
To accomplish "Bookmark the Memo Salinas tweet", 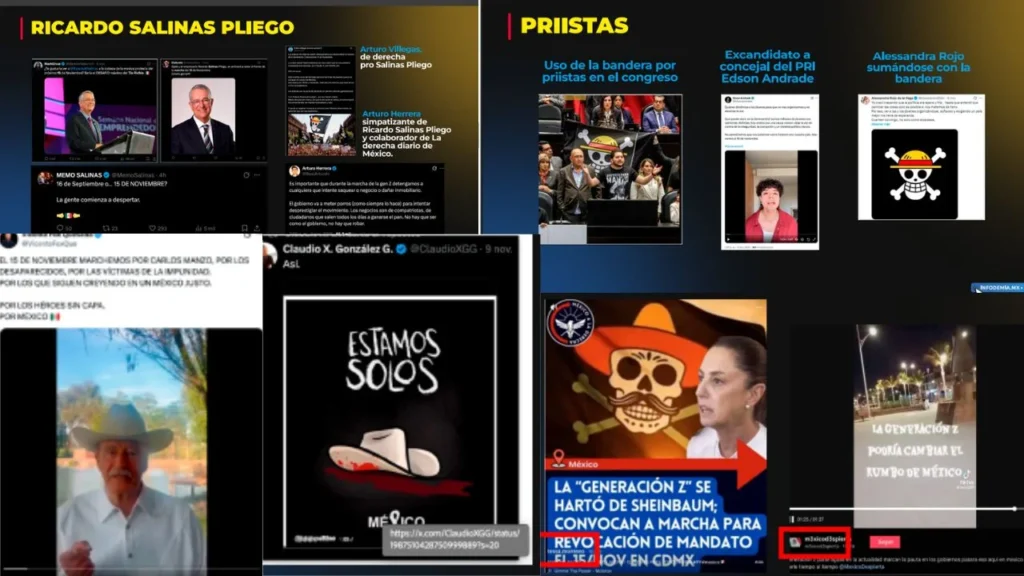I will (x=243, y=227).
